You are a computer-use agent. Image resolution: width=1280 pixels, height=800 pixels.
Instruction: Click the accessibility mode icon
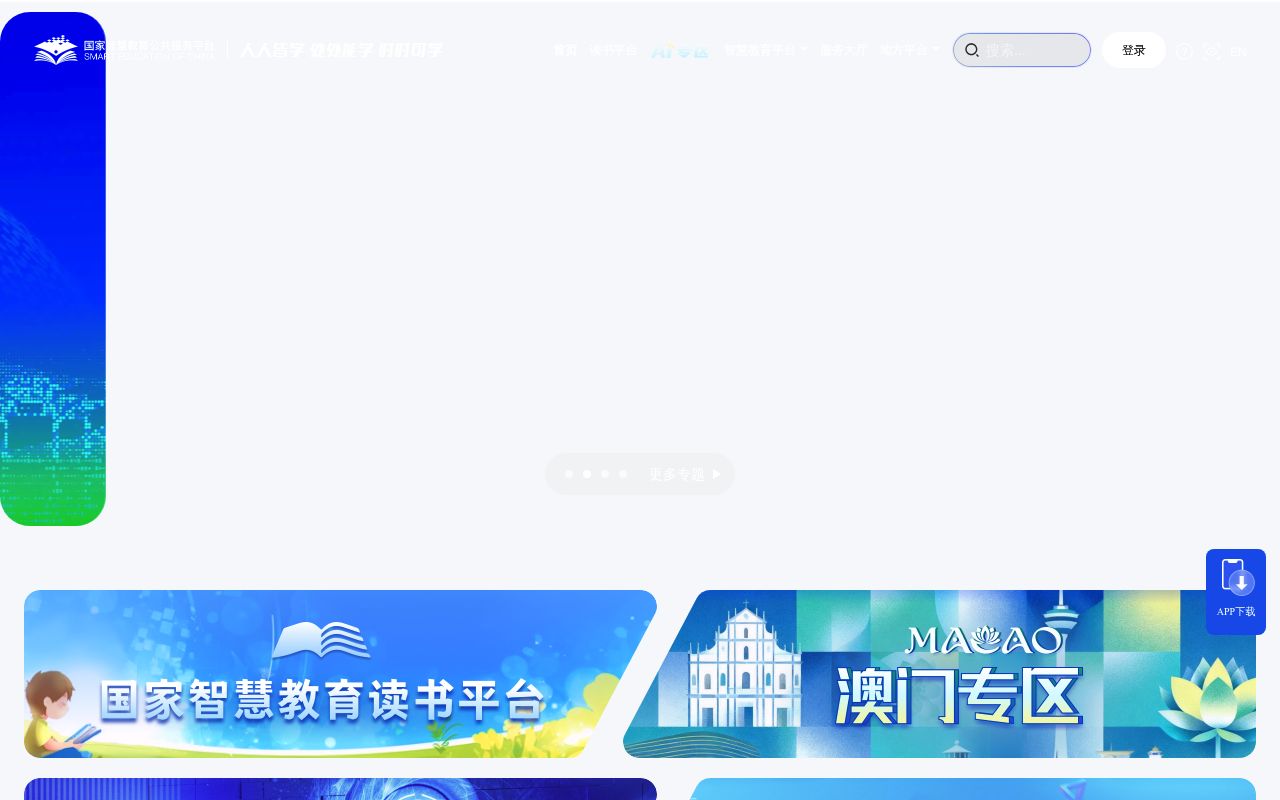coord(1212,51)
